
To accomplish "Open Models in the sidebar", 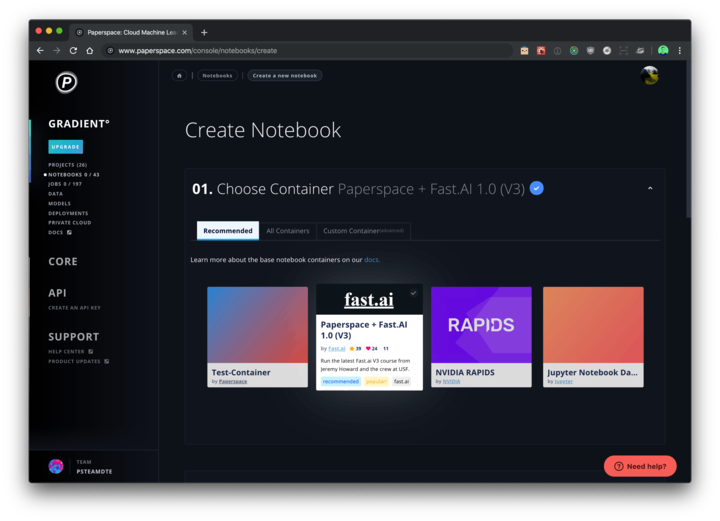I will tap(60, 203).
